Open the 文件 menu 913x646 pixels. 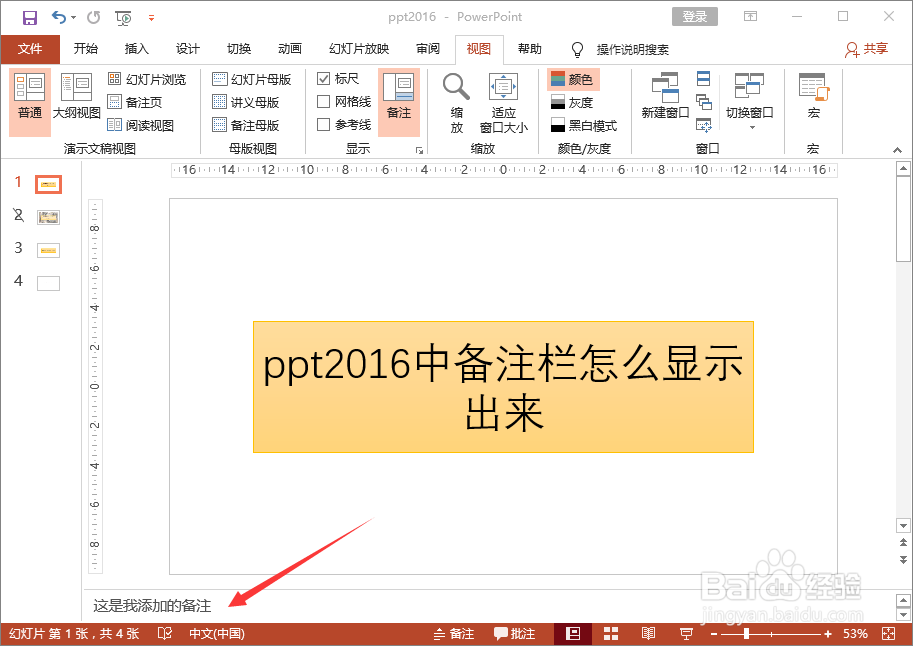click(x=30, y=48)
